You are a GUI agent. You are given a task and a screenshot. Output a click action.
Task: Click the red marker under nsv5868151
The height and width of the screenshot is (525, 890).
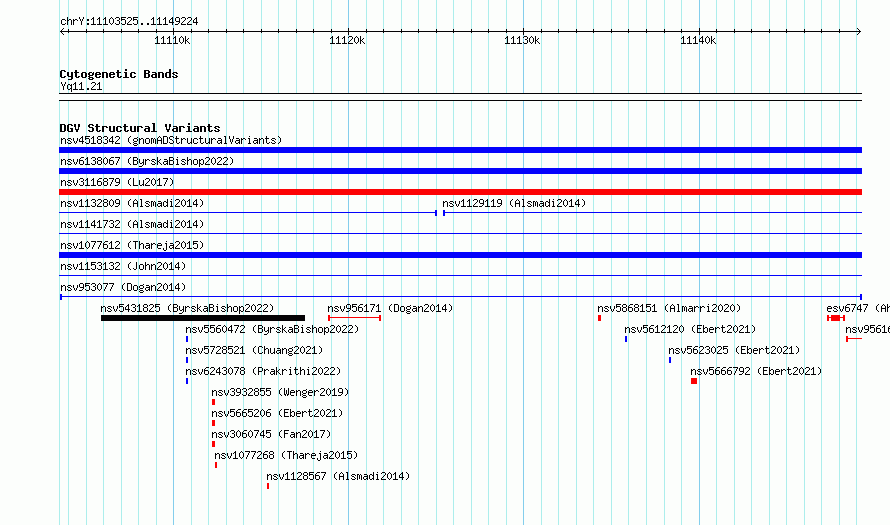click(x=599, y=318)
